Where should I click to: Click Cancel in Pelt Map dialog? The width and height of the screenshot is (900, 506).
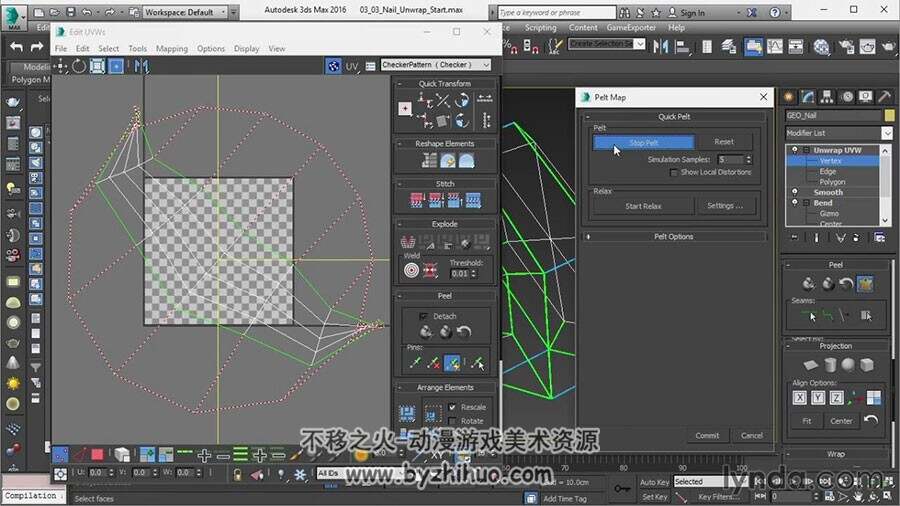tap(751, 435)
